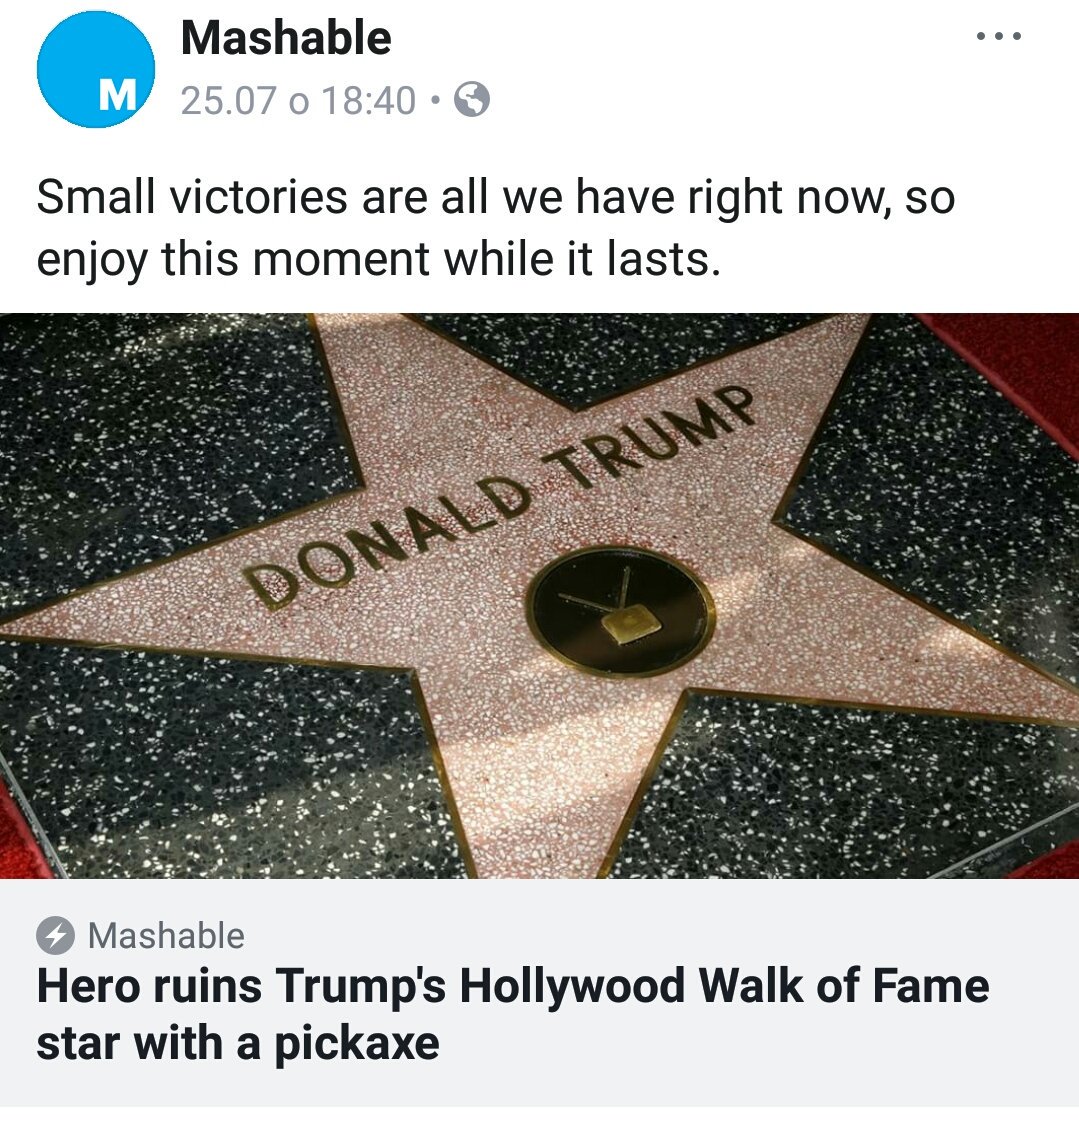The width and height of the screenshot is (1079, 1125).
Task: Open the three-dot post options menu
Action: pos(999,36)
